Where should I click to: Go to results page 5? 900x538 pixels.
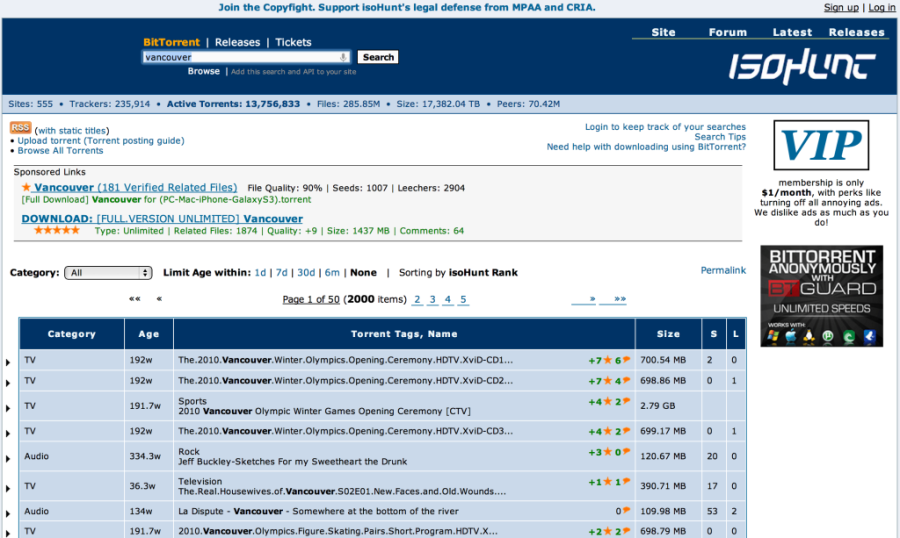[x=463, y=299]
